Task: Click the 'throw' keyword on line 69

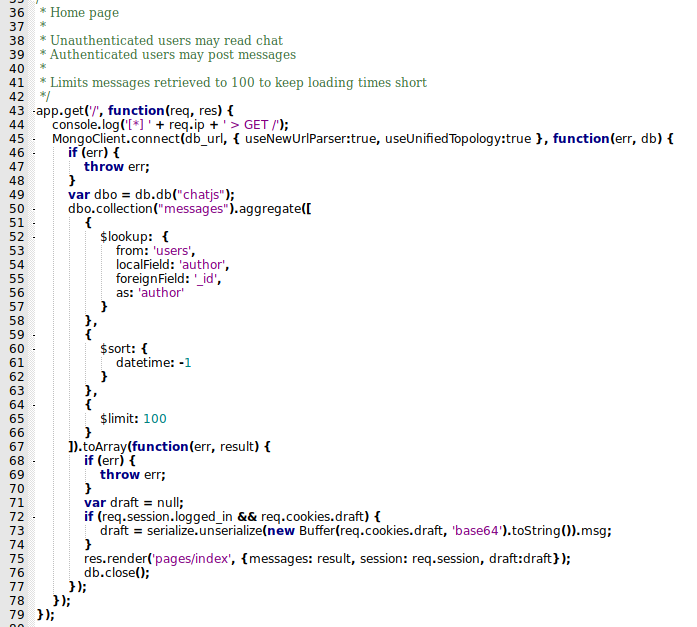Action: click(x=120, y=475)
